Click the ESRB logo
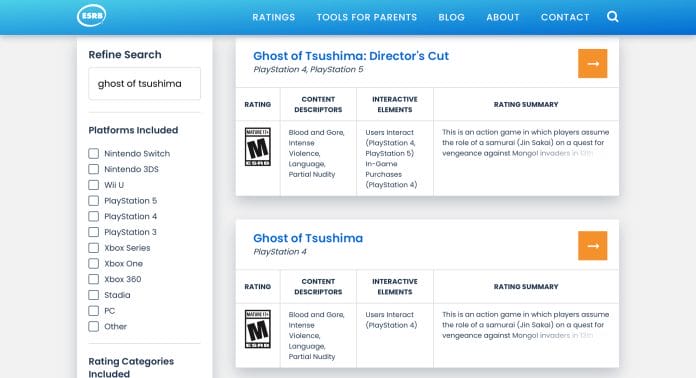The height and width of the screenshot is (378, 696). [91, 16]
